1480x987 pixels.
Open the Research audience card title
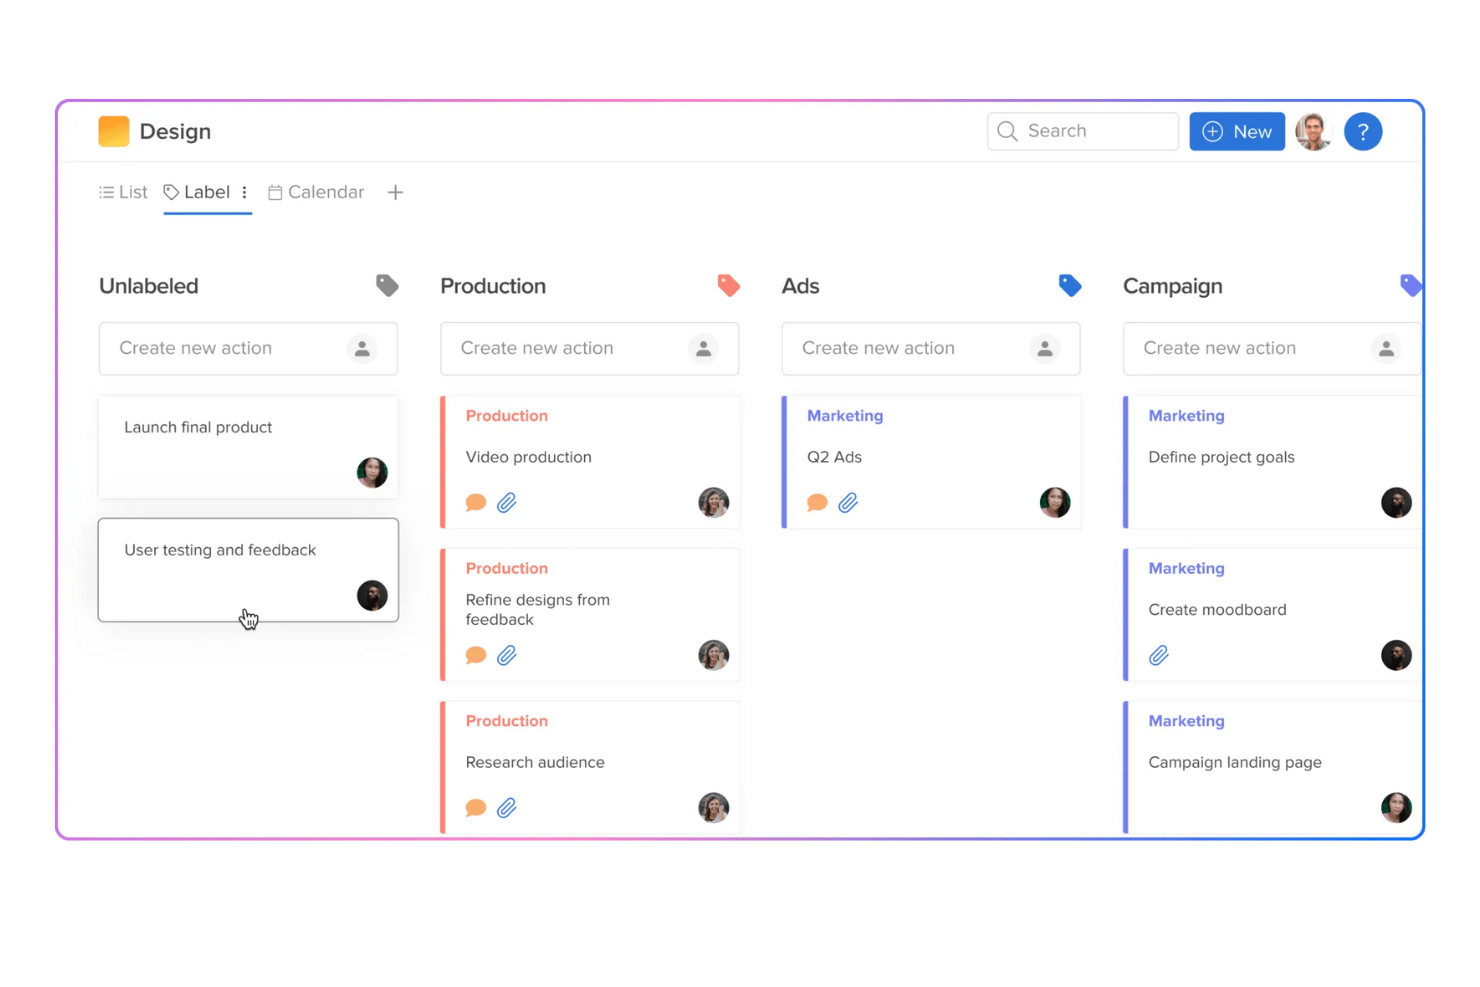(x=535, y=763)
